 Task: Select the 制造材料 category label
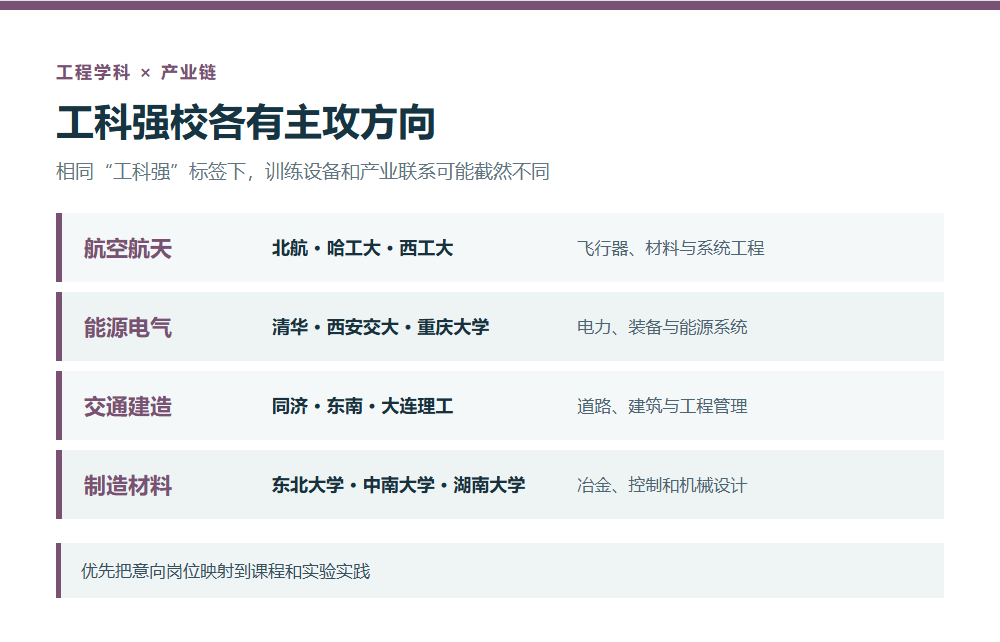(x=128, y=486)
